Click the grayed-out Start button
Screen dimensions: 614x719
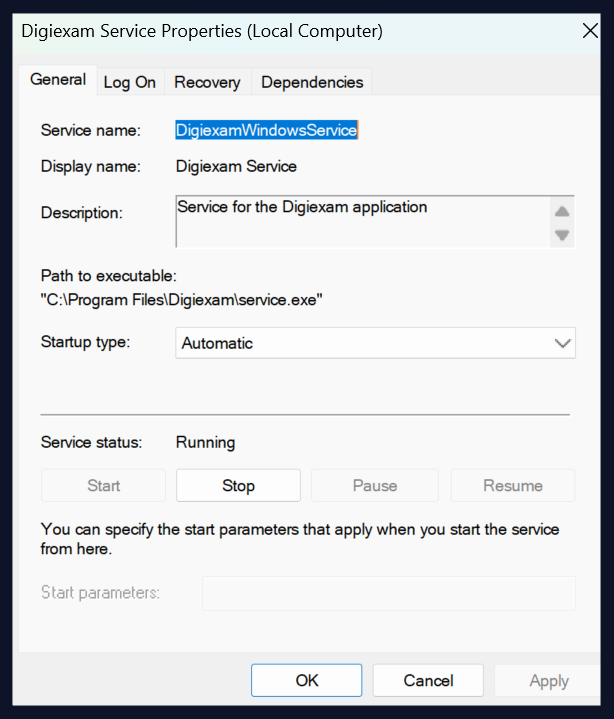[x=104, y=486]
